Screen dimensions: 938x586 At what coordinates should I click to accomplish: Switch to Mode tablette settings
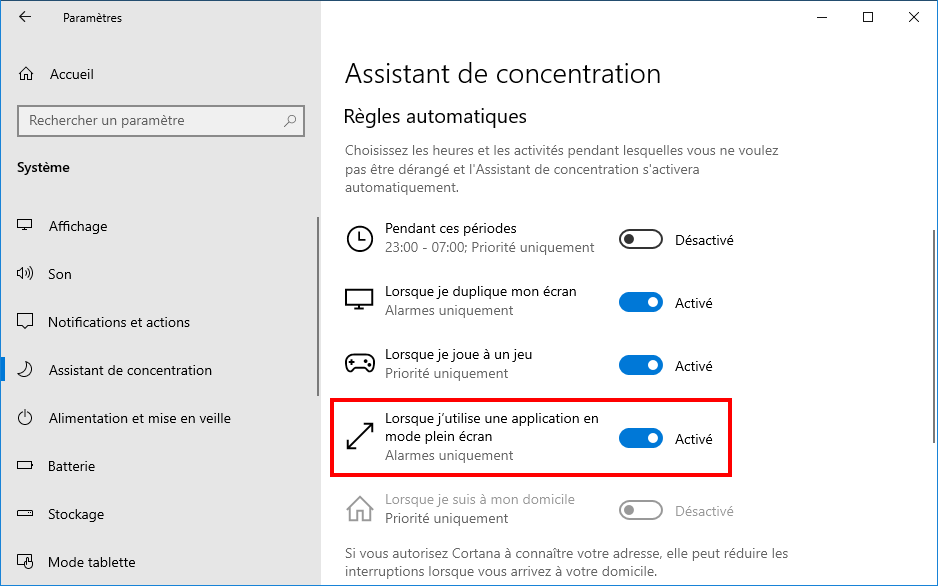92,562
